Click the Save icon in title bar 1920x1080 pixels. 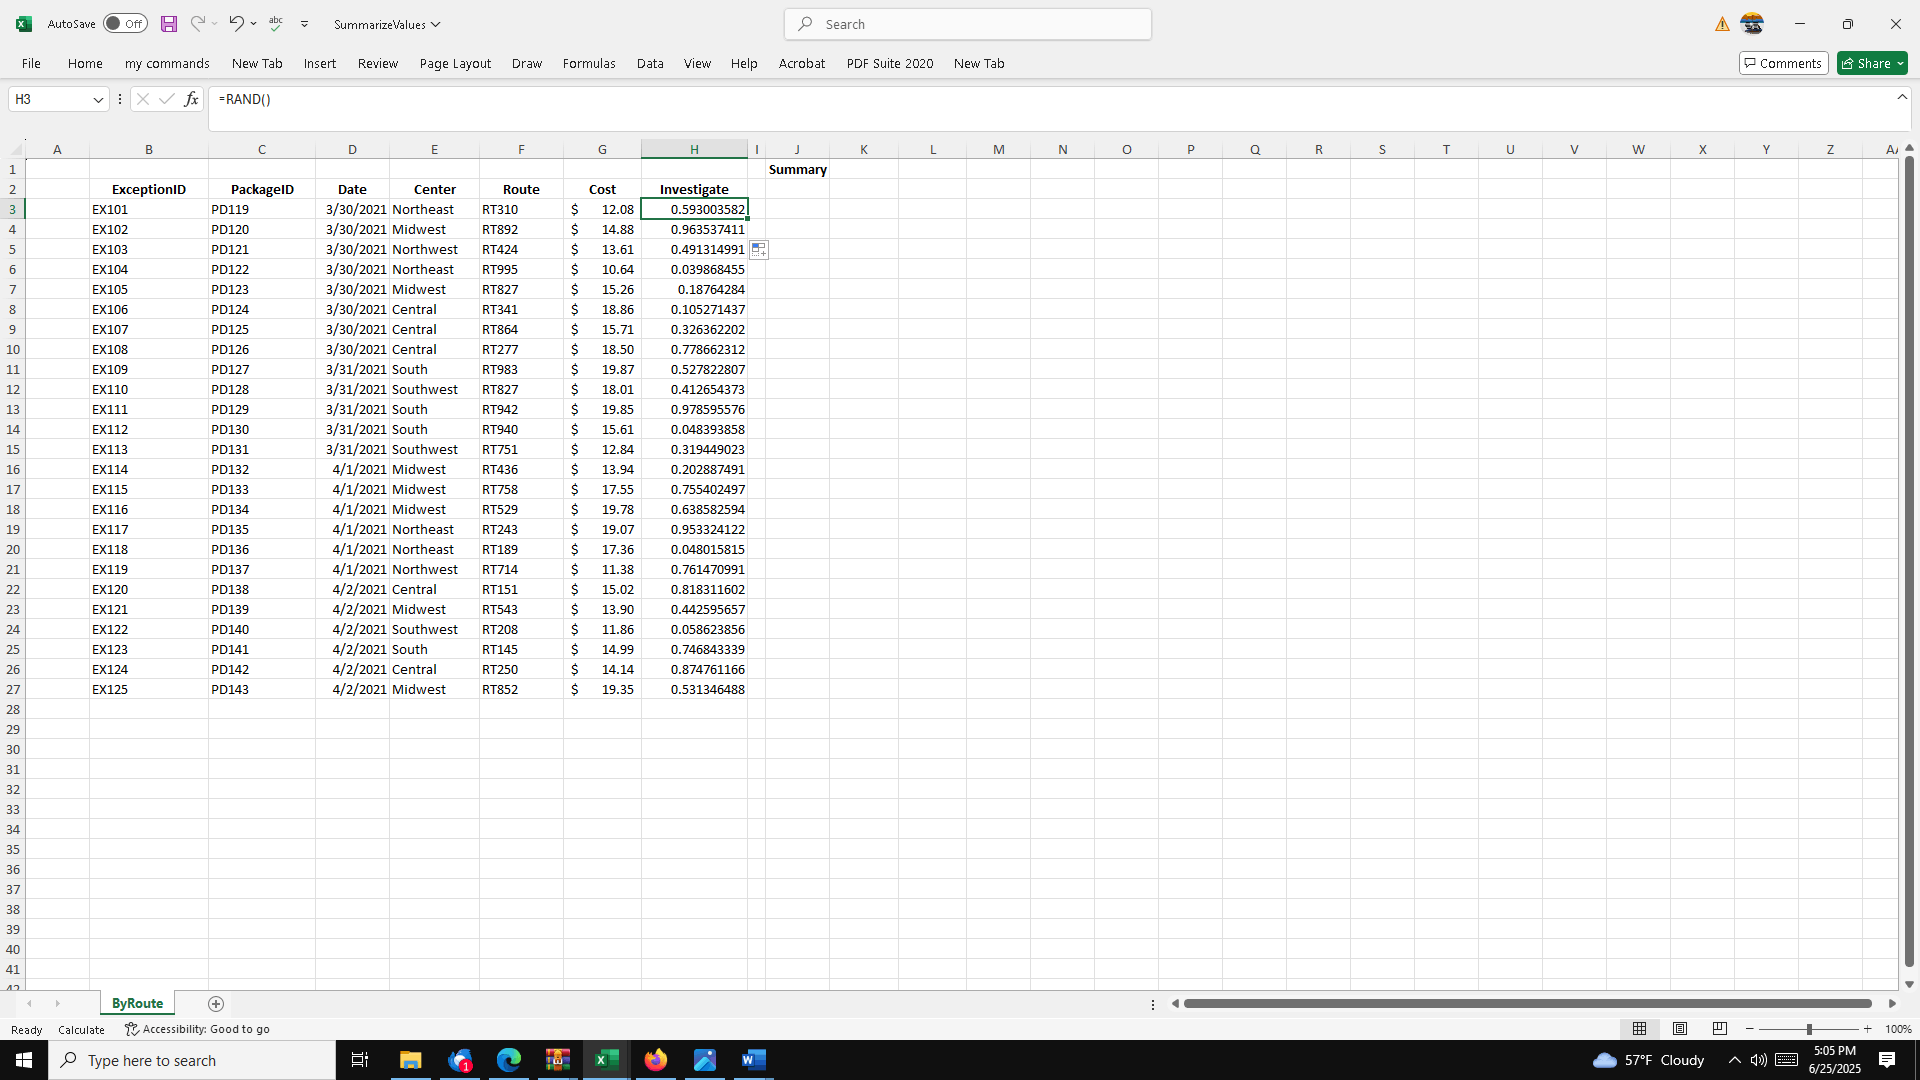coord(169,24)
